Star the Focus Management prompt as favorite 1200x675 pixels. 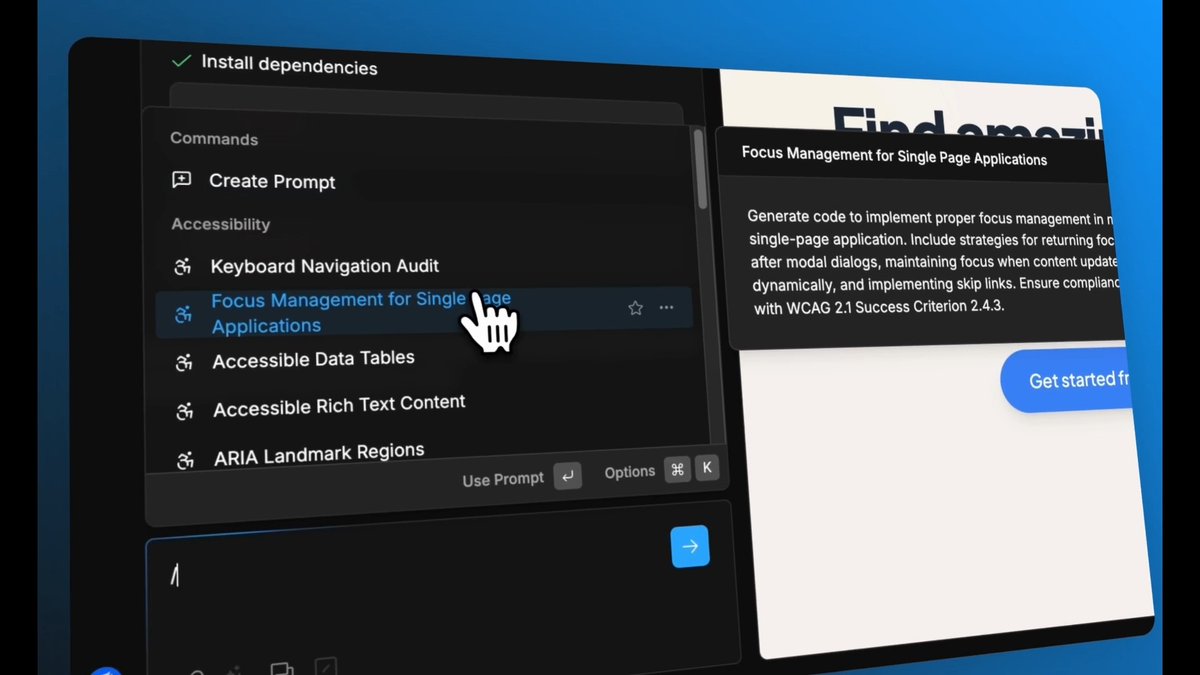pyautogui.click(x=635, y=308)
